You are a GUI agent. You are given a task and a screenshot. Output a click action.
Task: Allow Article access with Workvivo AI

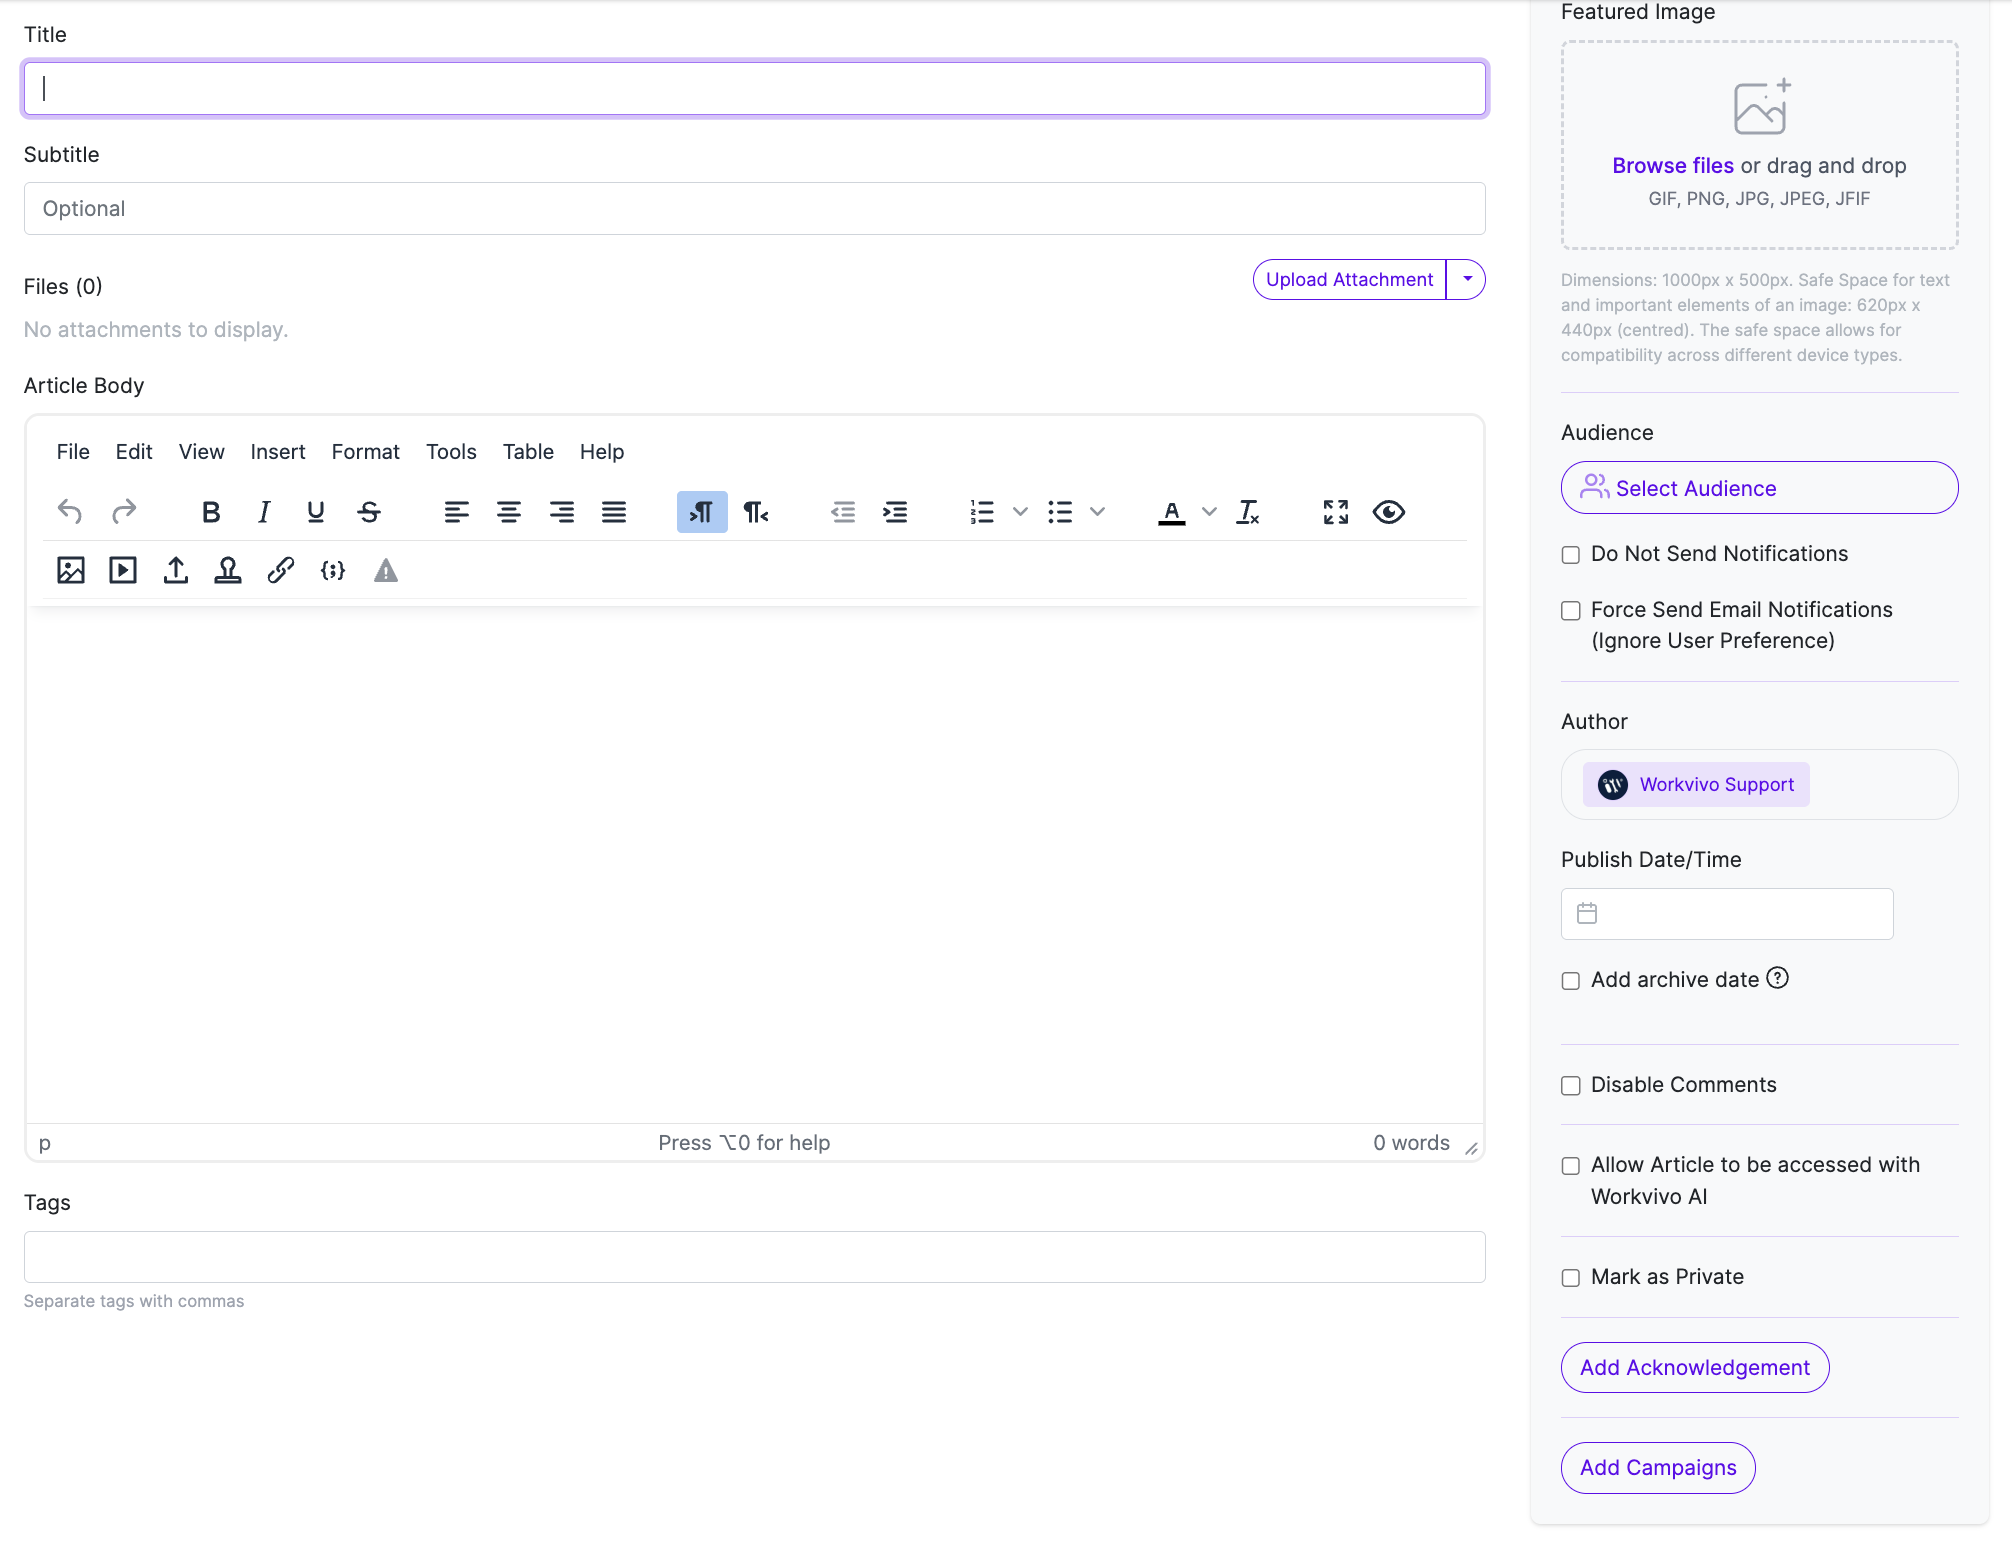coord(1571,1166)
